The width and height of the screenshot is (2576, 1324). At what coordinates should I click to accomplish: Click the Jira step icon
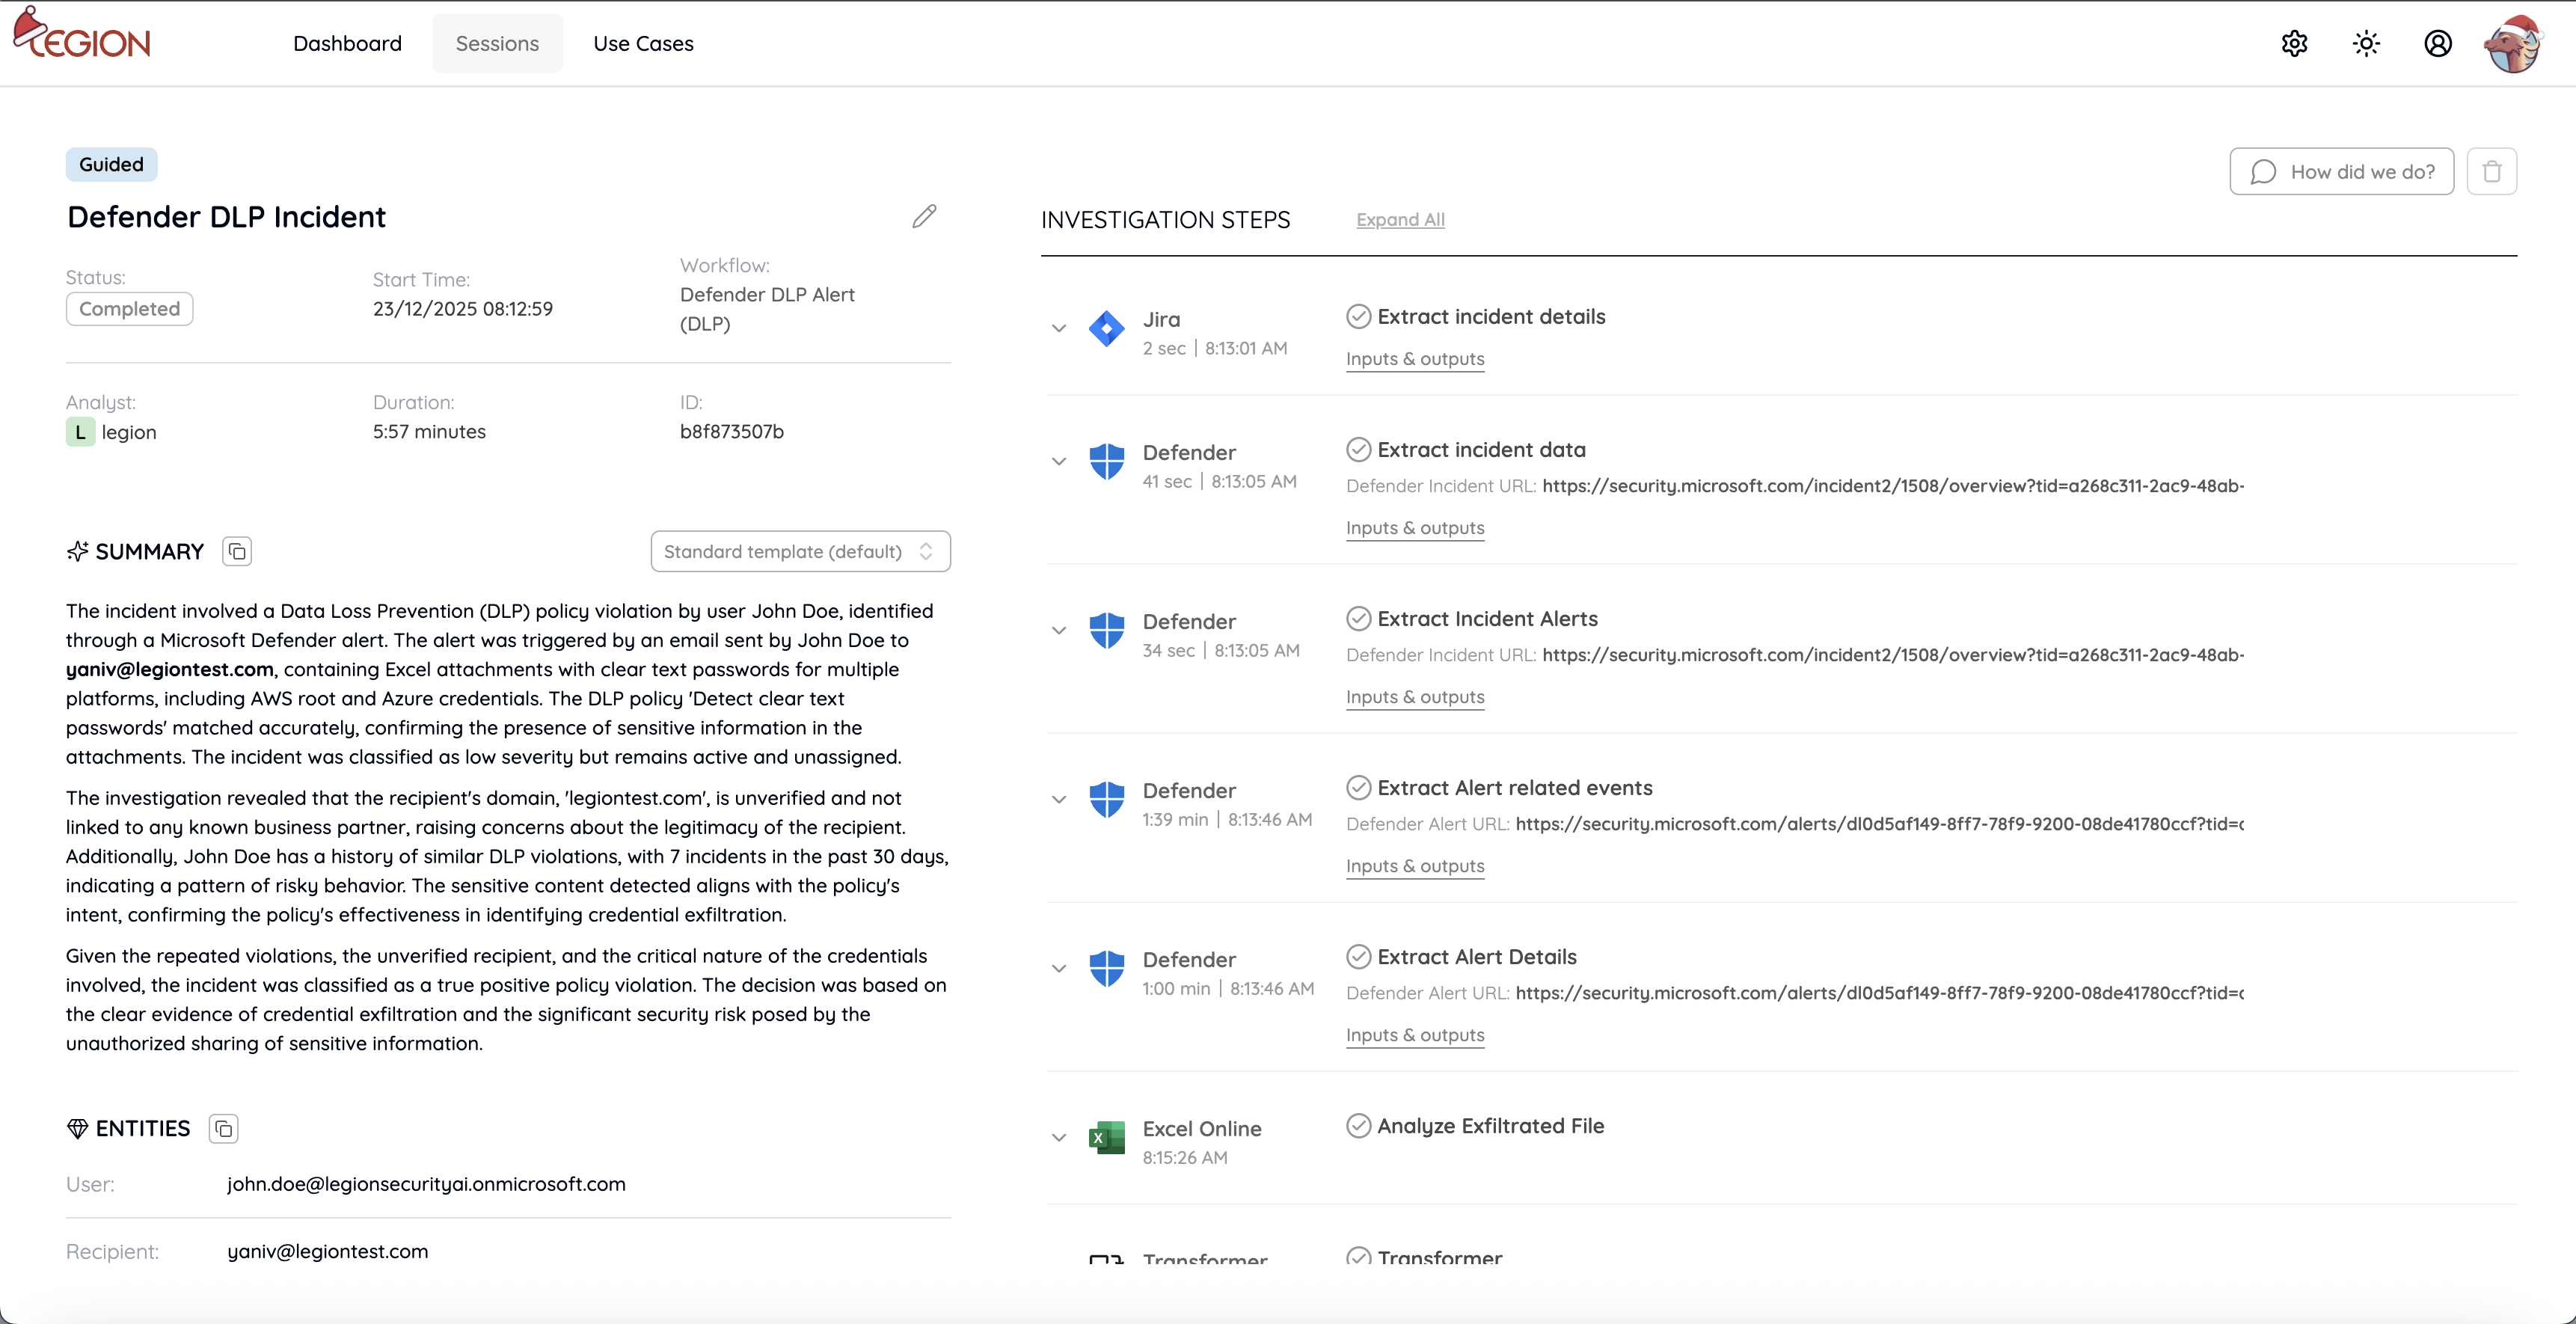click(x=1106, y=329)
